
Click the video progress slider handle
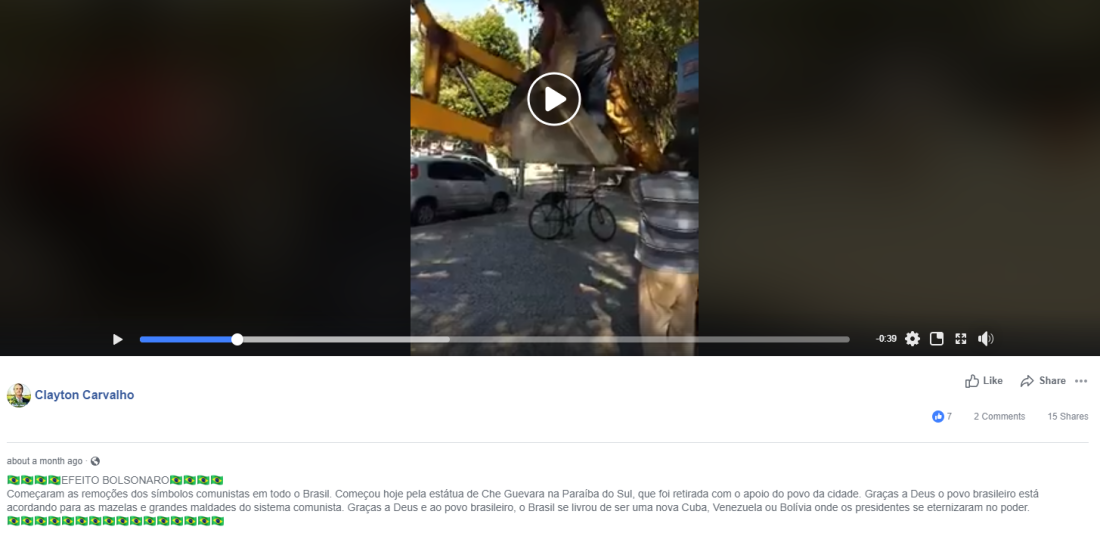click(x=237, y=340)
